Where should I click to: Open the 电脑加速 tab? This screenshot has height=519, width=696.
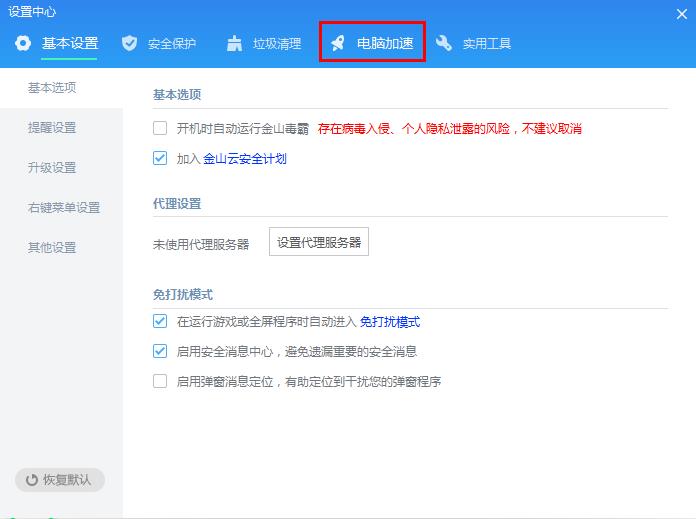pos(385,43)
